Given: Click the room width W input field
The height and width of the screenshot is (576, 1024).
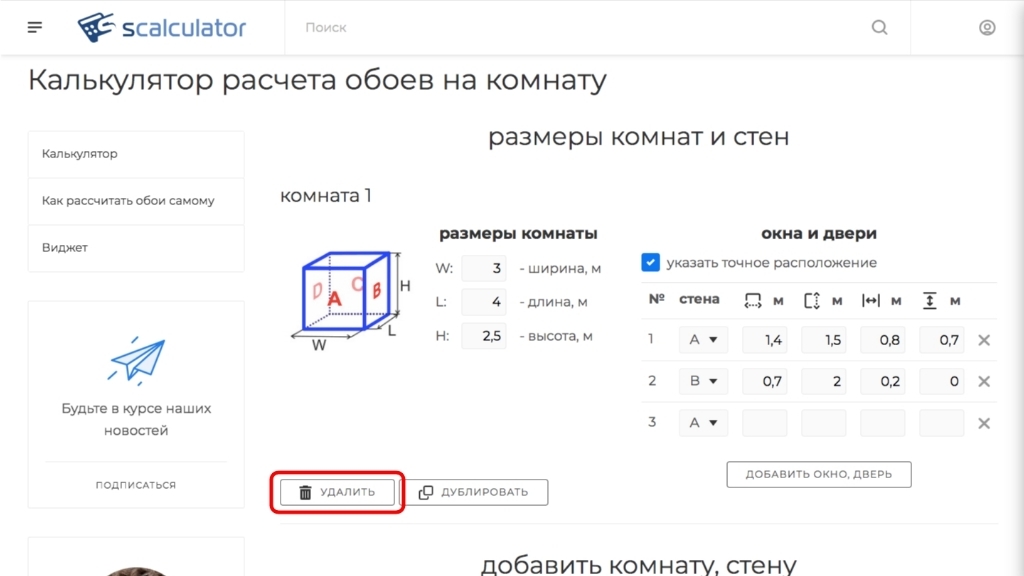Looking at the screenshot, I should 484,268.
